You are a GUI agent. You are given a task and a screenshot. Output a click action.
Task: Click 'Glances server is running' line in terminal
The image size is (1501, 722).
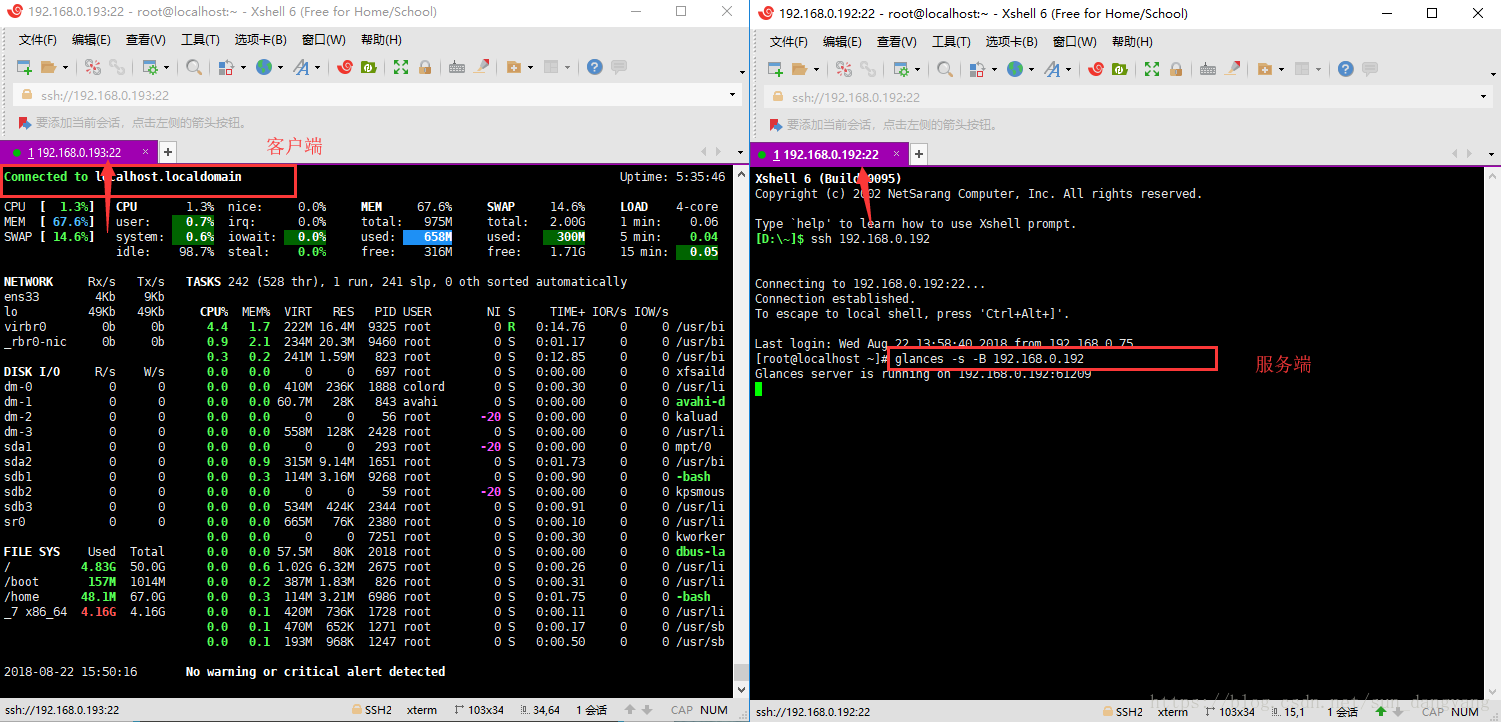coord(923,374)
